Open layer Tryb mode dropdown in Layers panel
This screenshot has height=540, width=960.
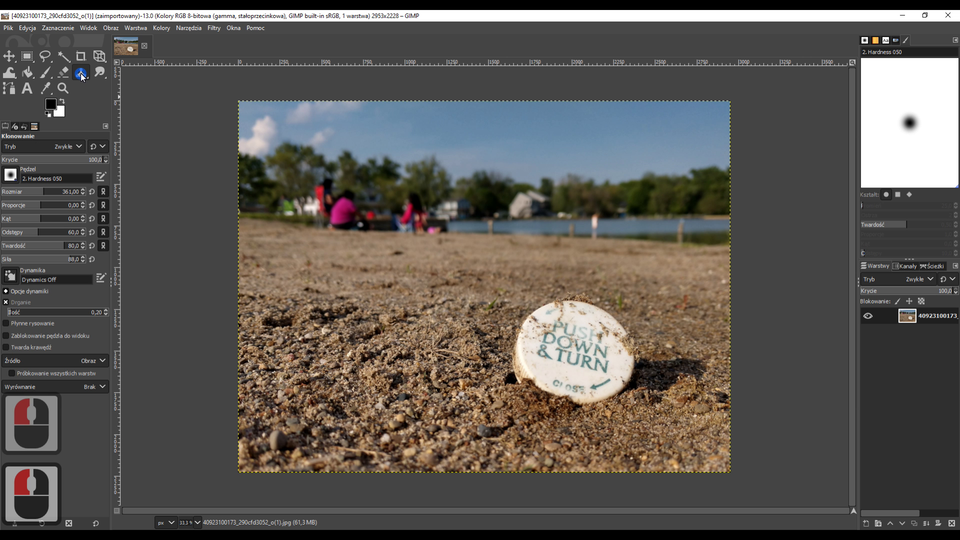click(x=898, y=279)
